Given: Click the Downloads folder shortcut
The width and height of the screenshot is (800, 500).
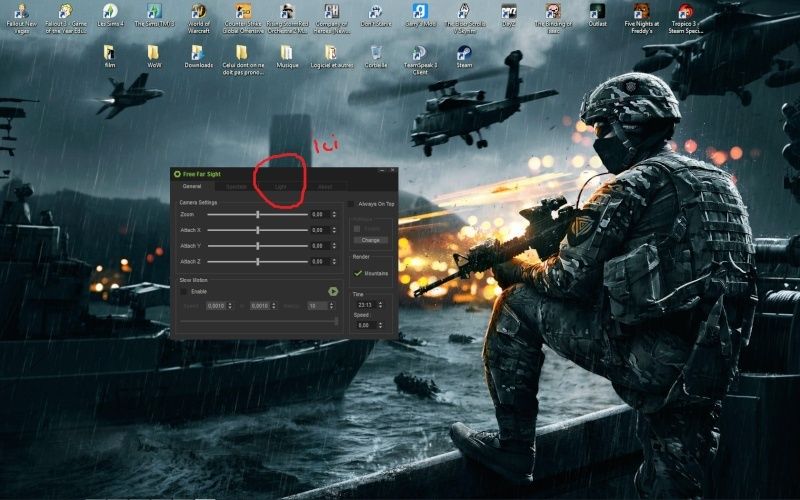Looking at the screenshot, I should 198,57.
